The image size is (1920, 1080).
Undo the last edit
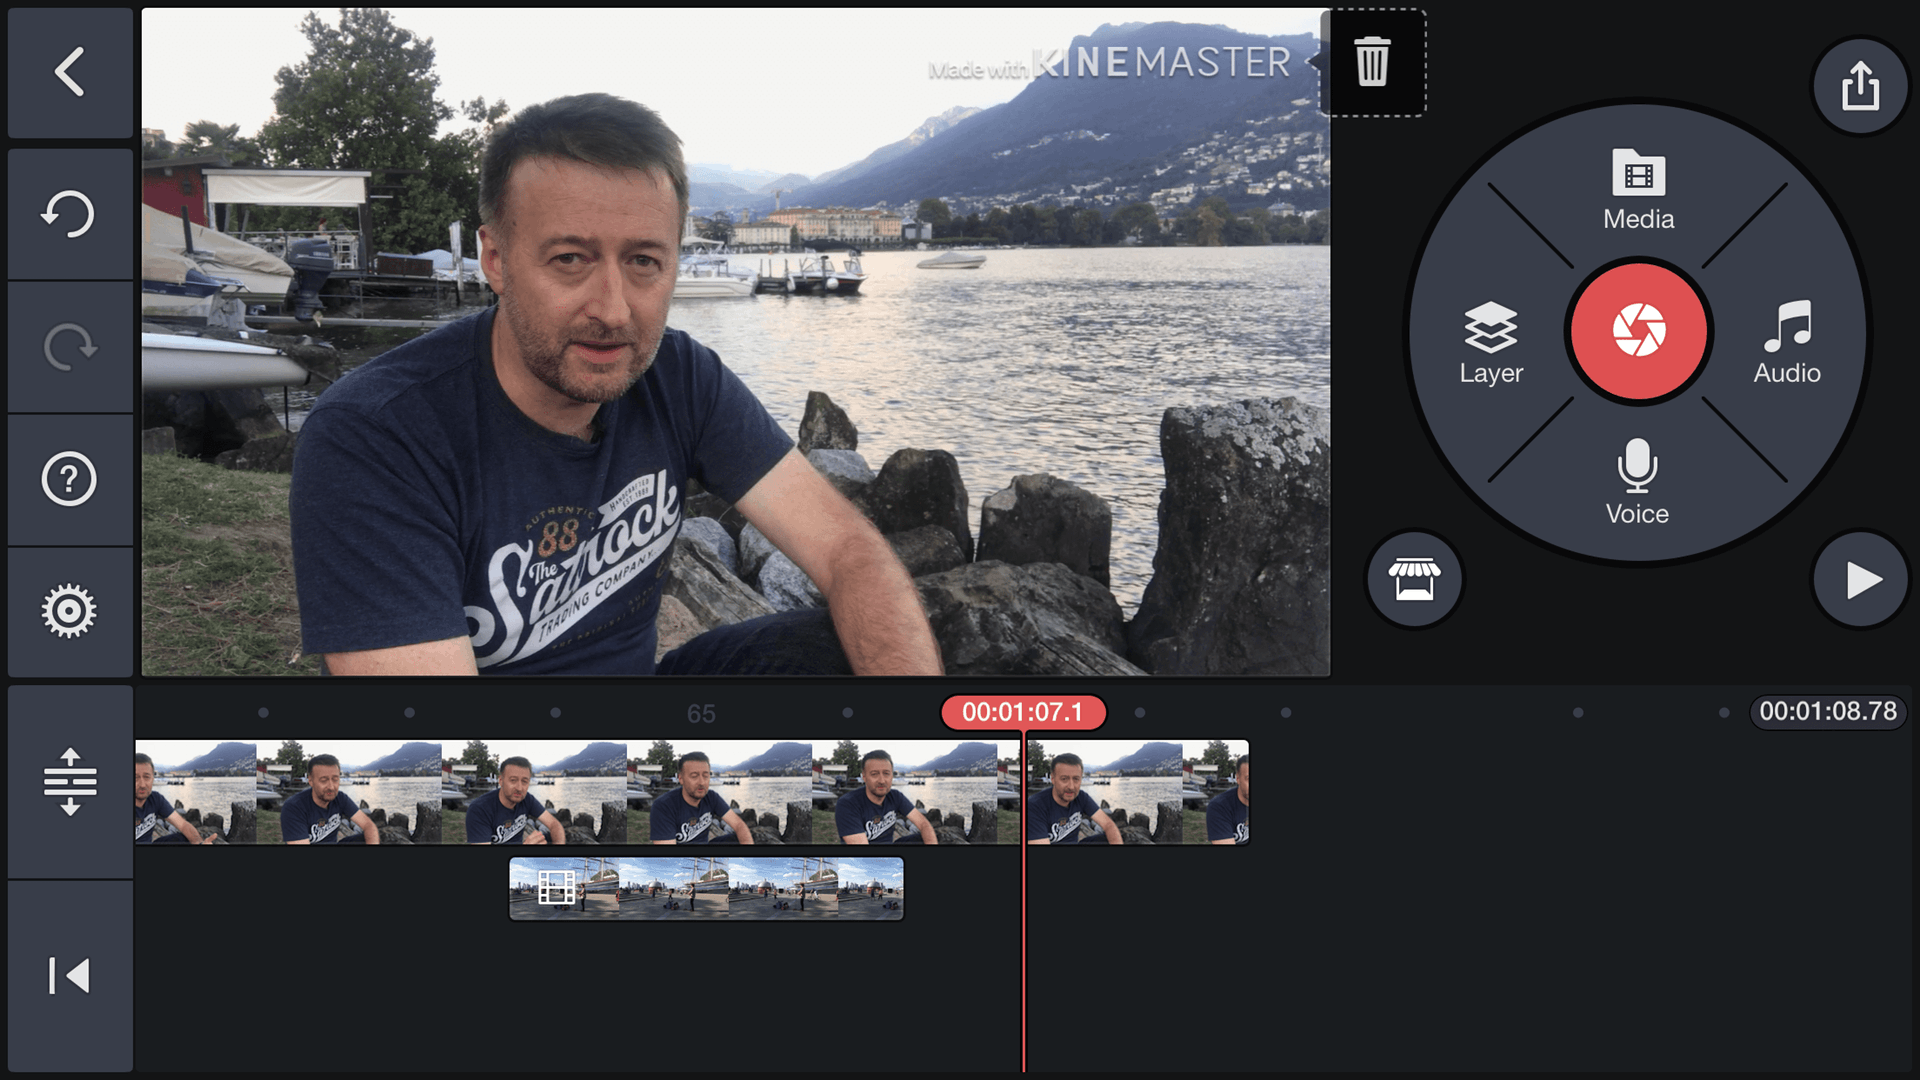coord(70,214)
